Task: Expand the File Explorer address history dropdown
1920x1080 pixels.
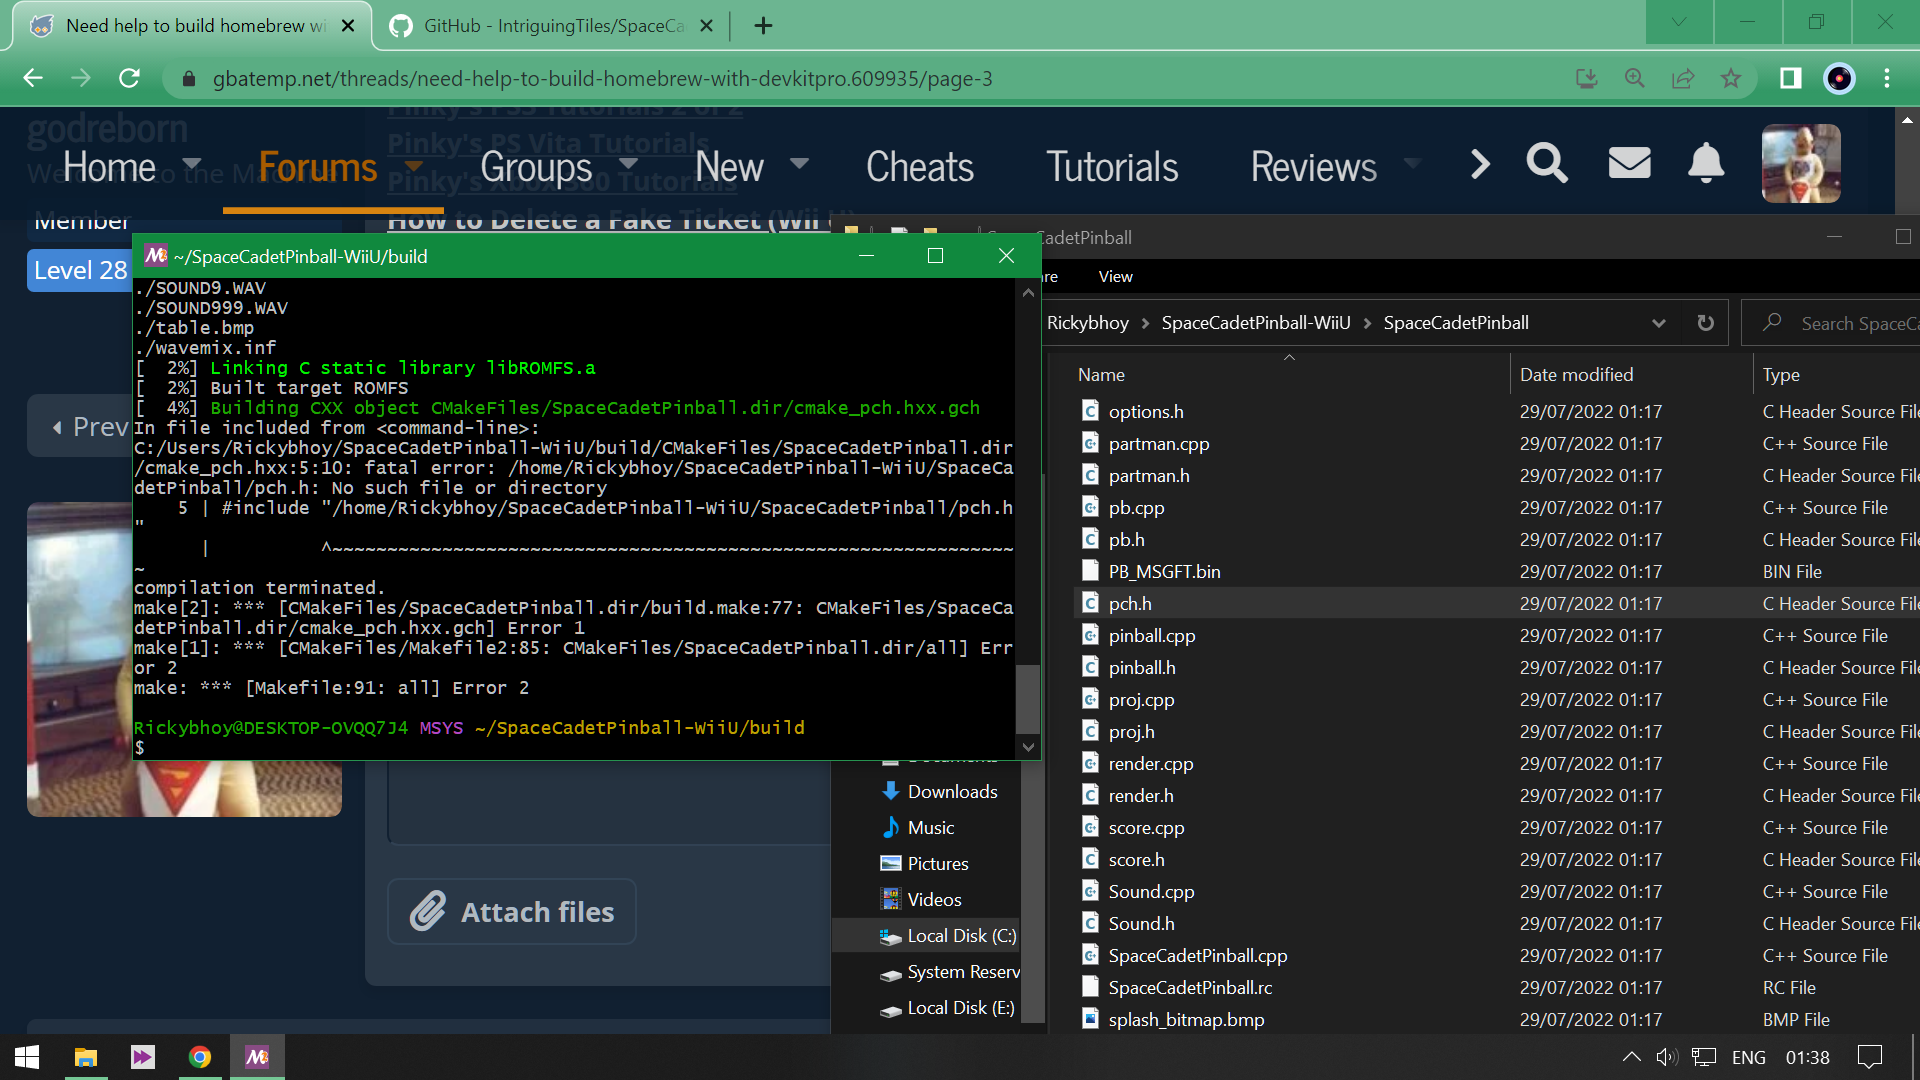Action: [x=1659, y=323]
